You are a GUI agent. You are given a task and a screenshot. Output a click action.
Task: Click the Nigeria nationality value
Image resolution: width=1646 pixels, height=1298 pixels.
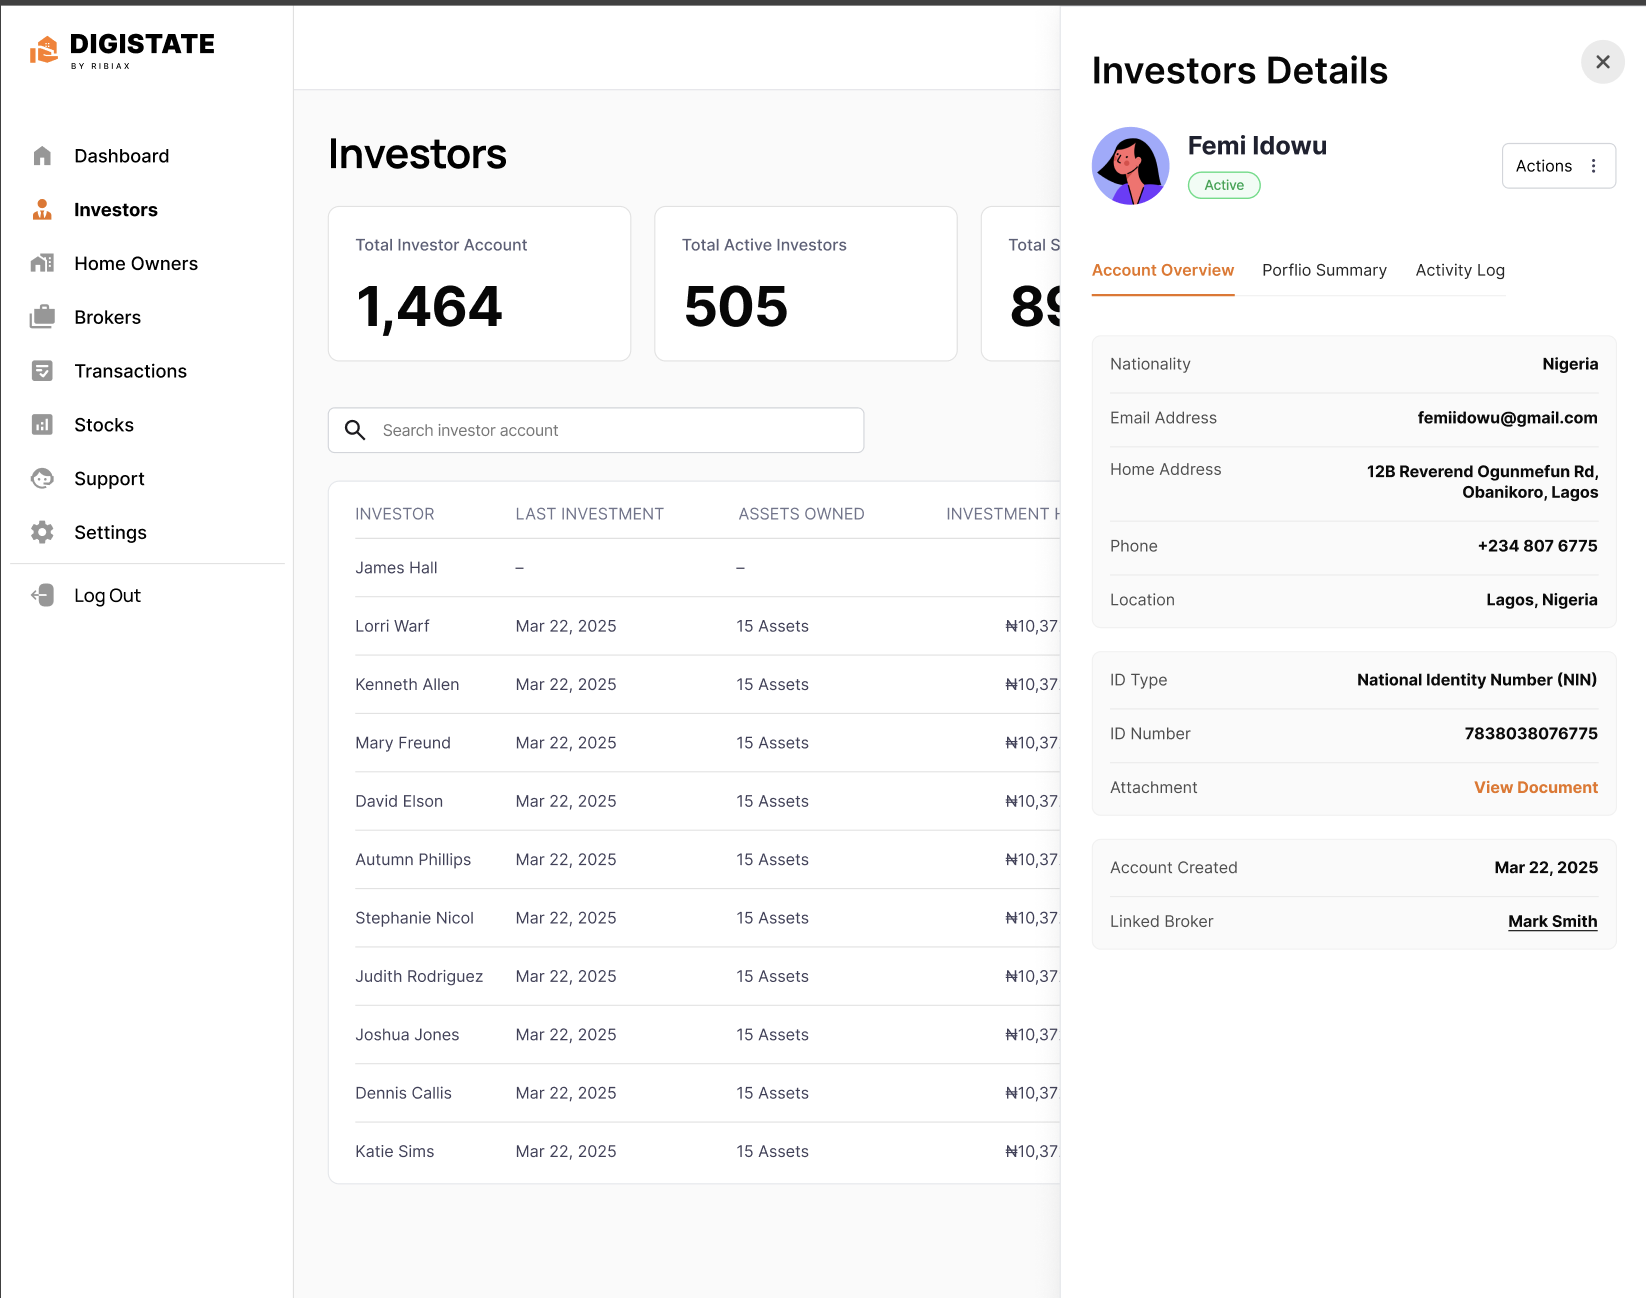click(x=1570, y=364)
